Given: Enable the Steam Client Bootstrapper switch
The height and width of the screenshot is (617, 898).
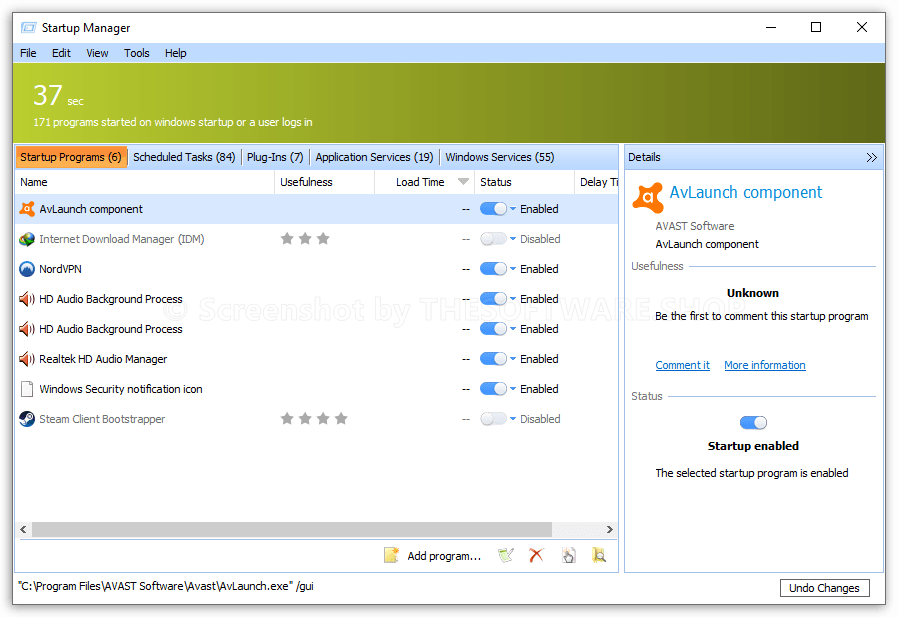Looking at the screenshot, I should [493, 419].
